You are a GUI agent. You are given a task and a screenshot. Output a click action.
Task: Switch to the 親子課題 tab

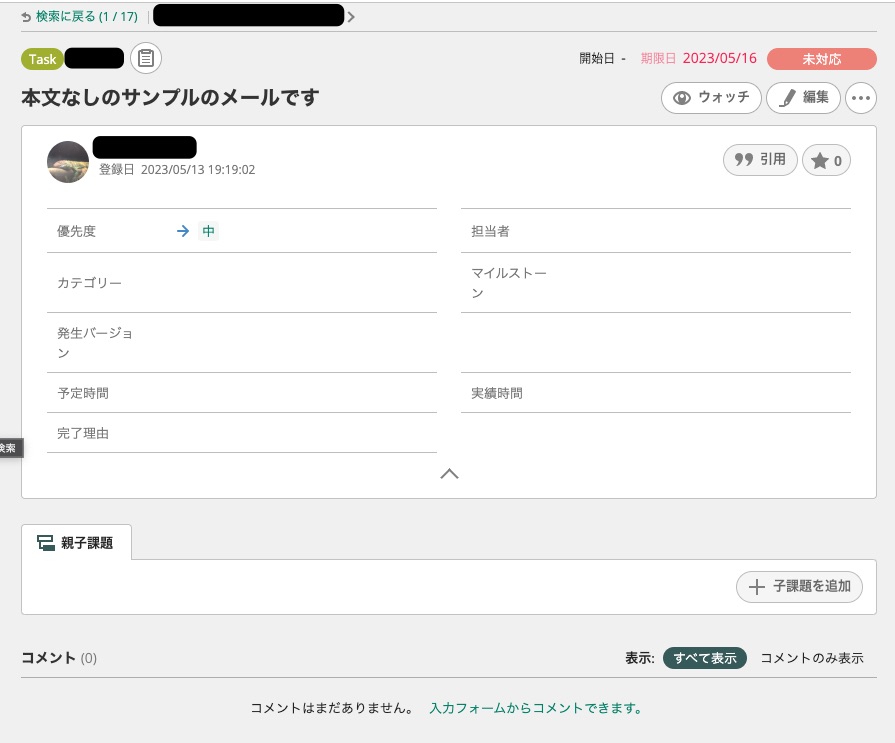point(86,542)
